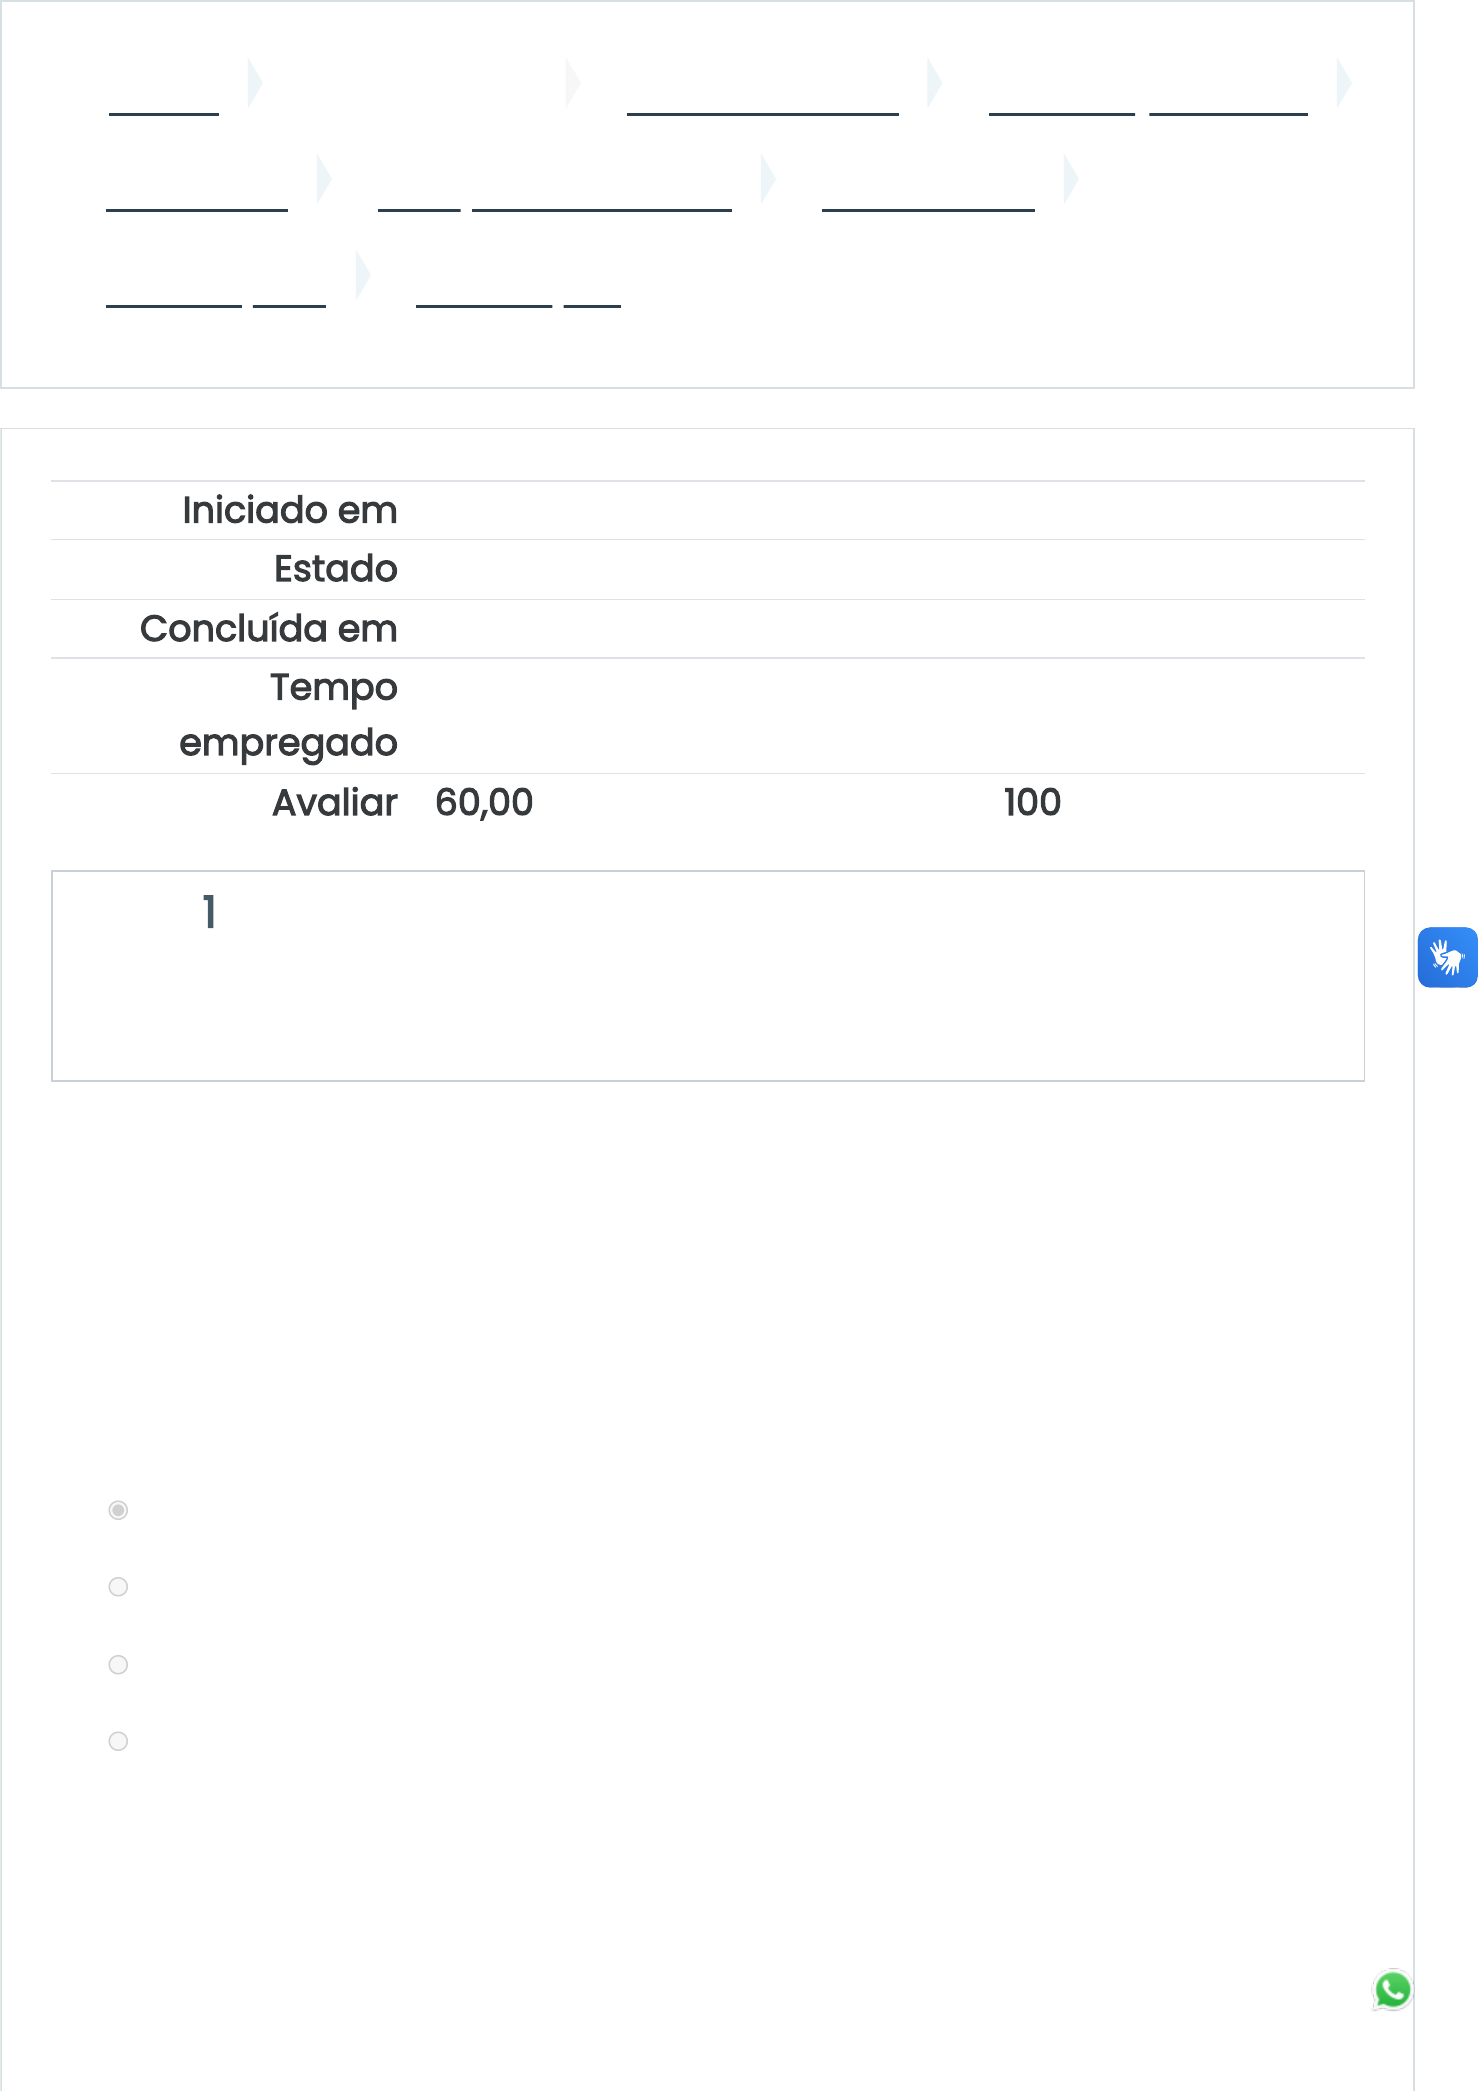
Task: Click the arrow in the third breadcrumb row
Action: pyautogui.click(x=363, y=275)
